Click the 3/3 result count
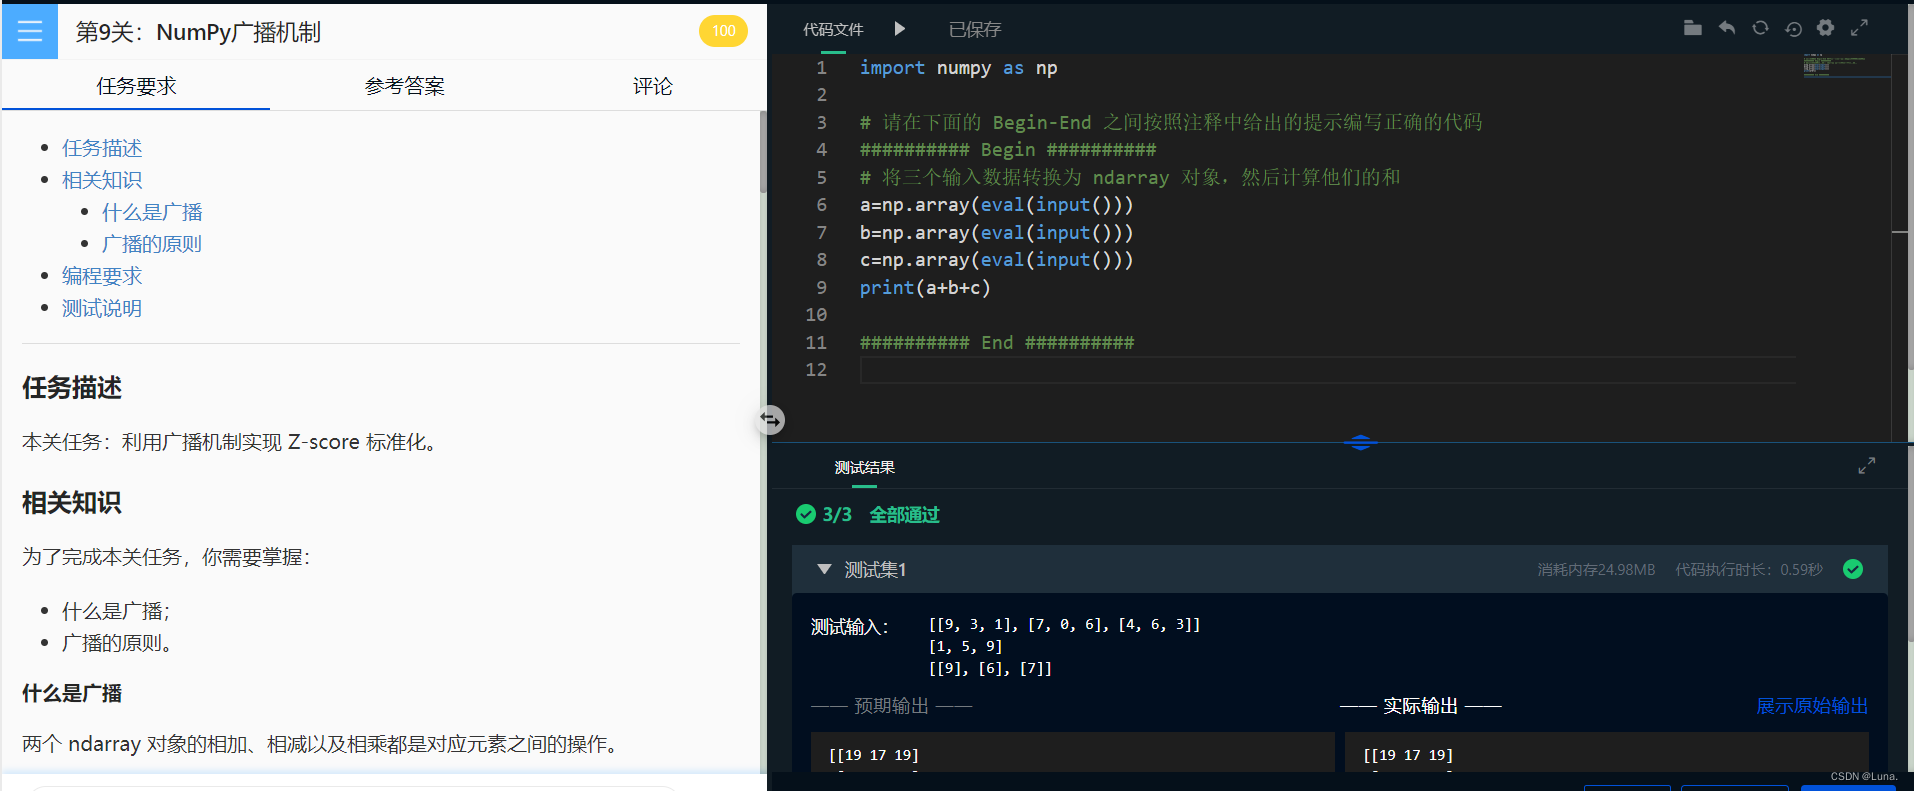 pos(837,515)
